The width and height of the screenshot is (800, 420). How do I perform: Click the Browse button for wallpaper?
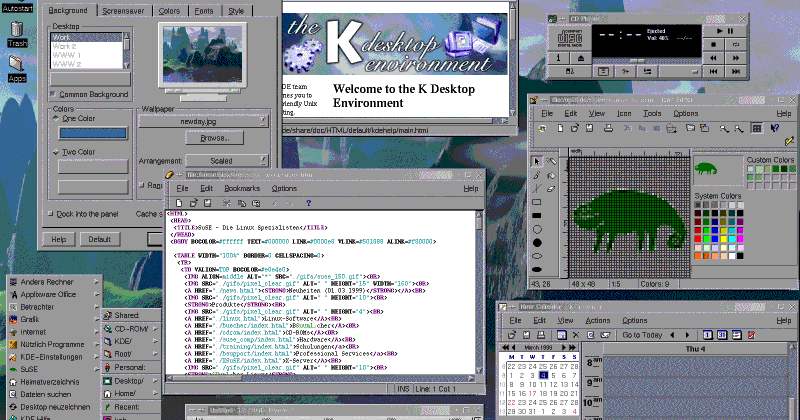214,138
